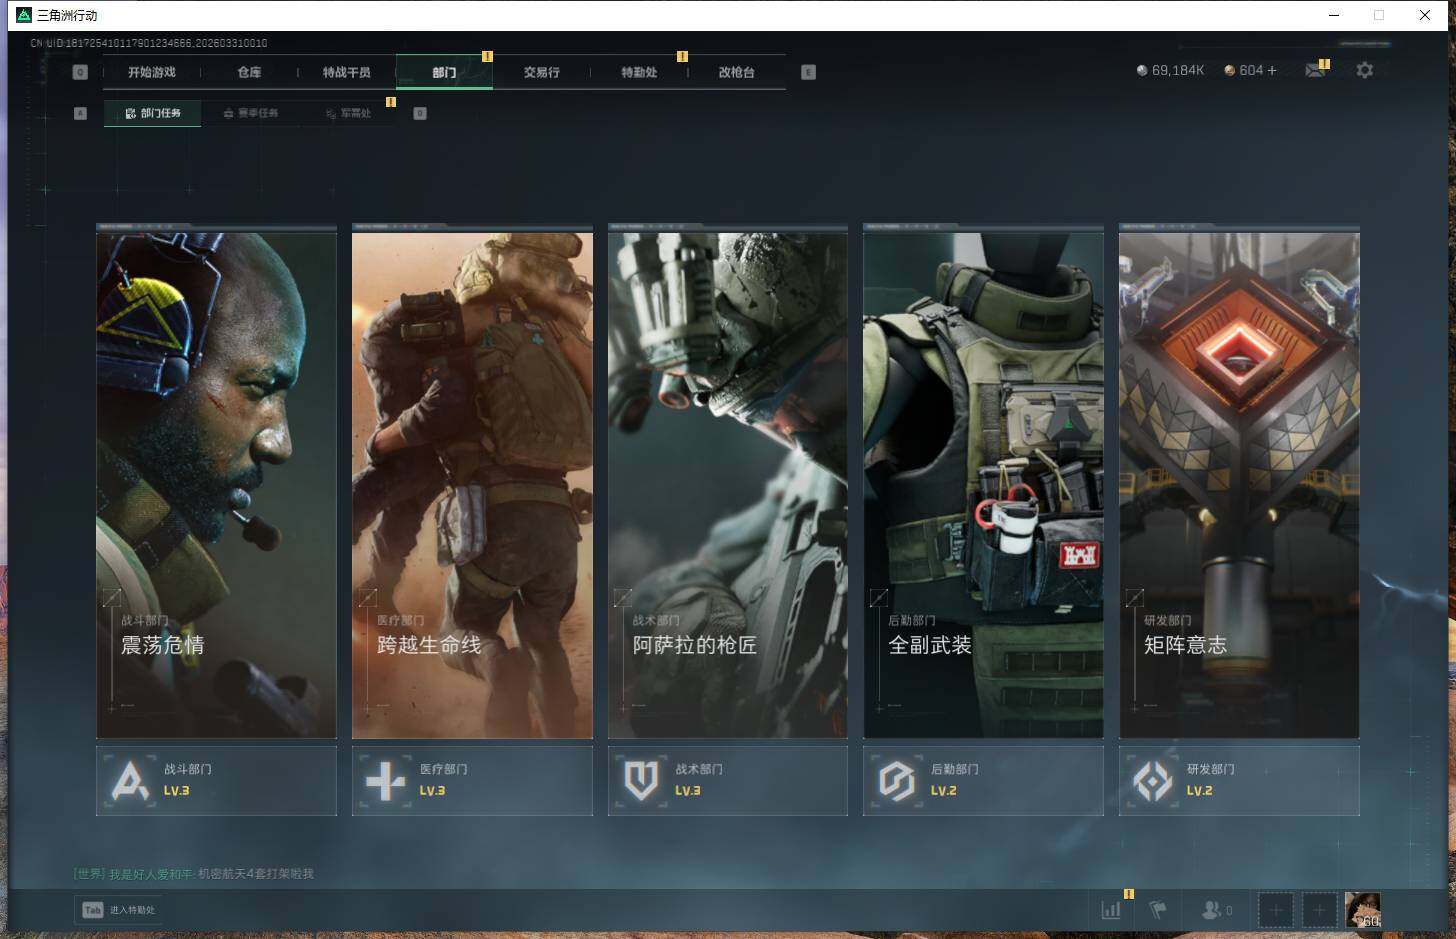1456x939 pixels.
Task: Open the 特战干员 tab
Action: 346,72
